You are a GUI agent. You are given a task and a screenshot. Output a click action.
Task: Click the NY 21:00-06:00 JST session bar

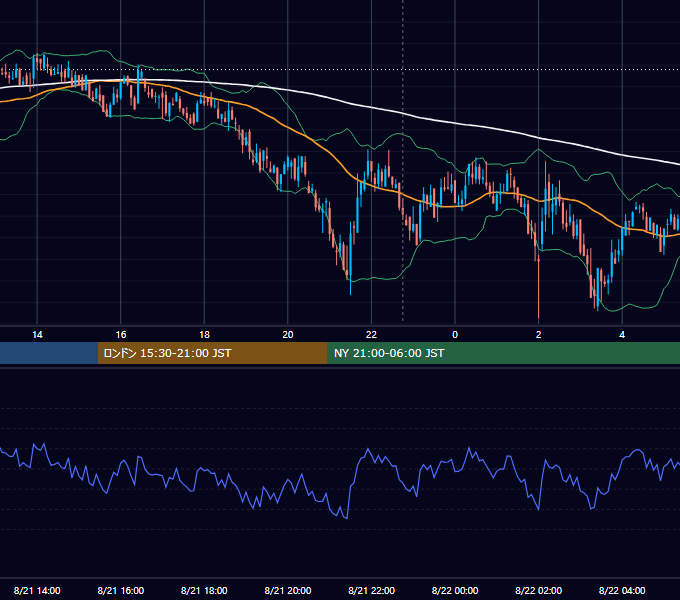tap(503, 353)
